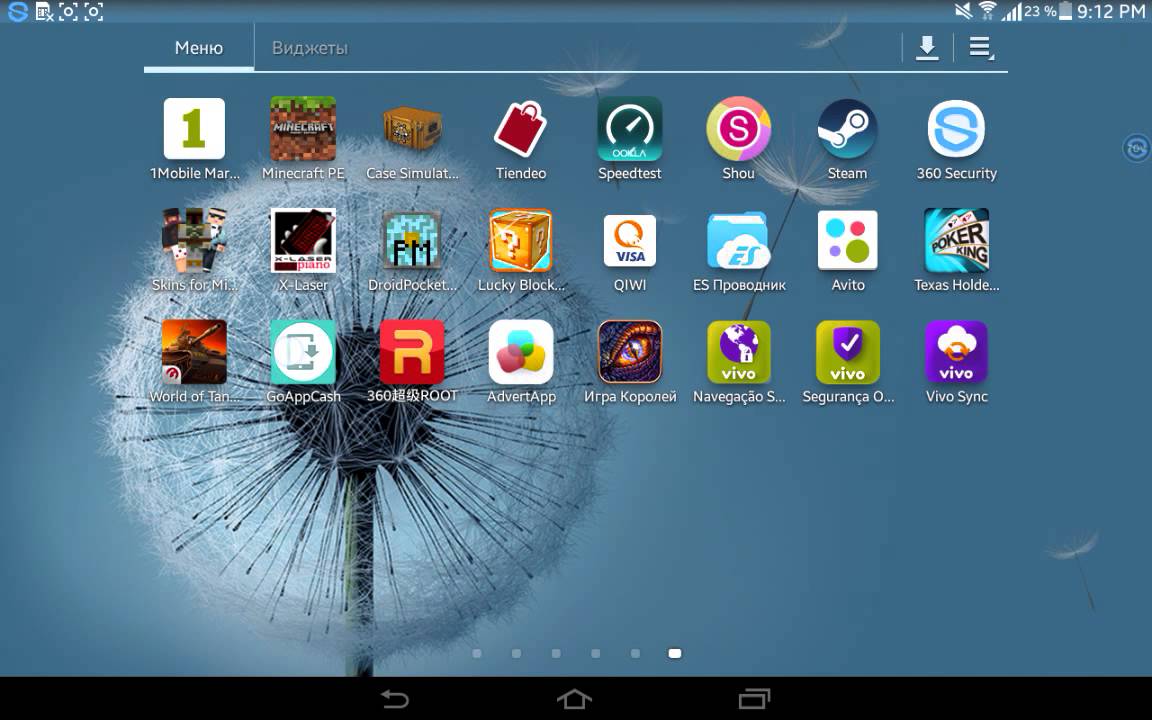This screenshot has width=1152, height=720.
Task: Go to the fifth app drawer page dot
Action: 636,653
